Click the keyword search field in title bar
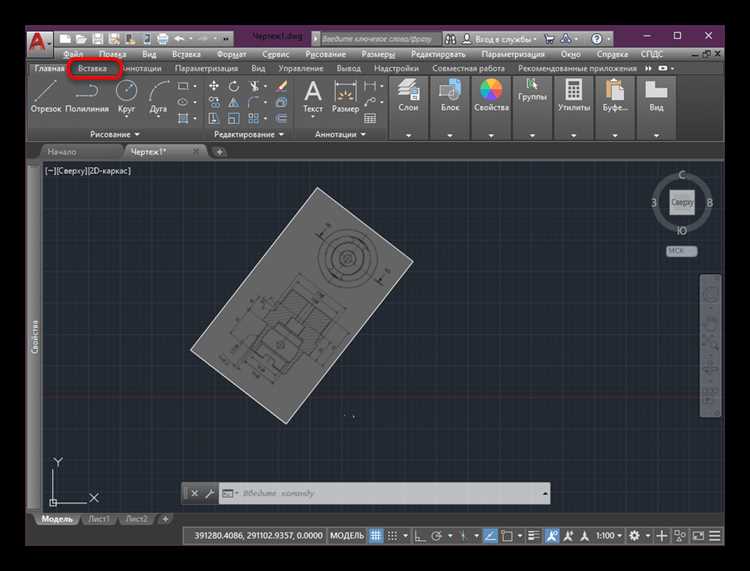 click(x=379, y=39)
